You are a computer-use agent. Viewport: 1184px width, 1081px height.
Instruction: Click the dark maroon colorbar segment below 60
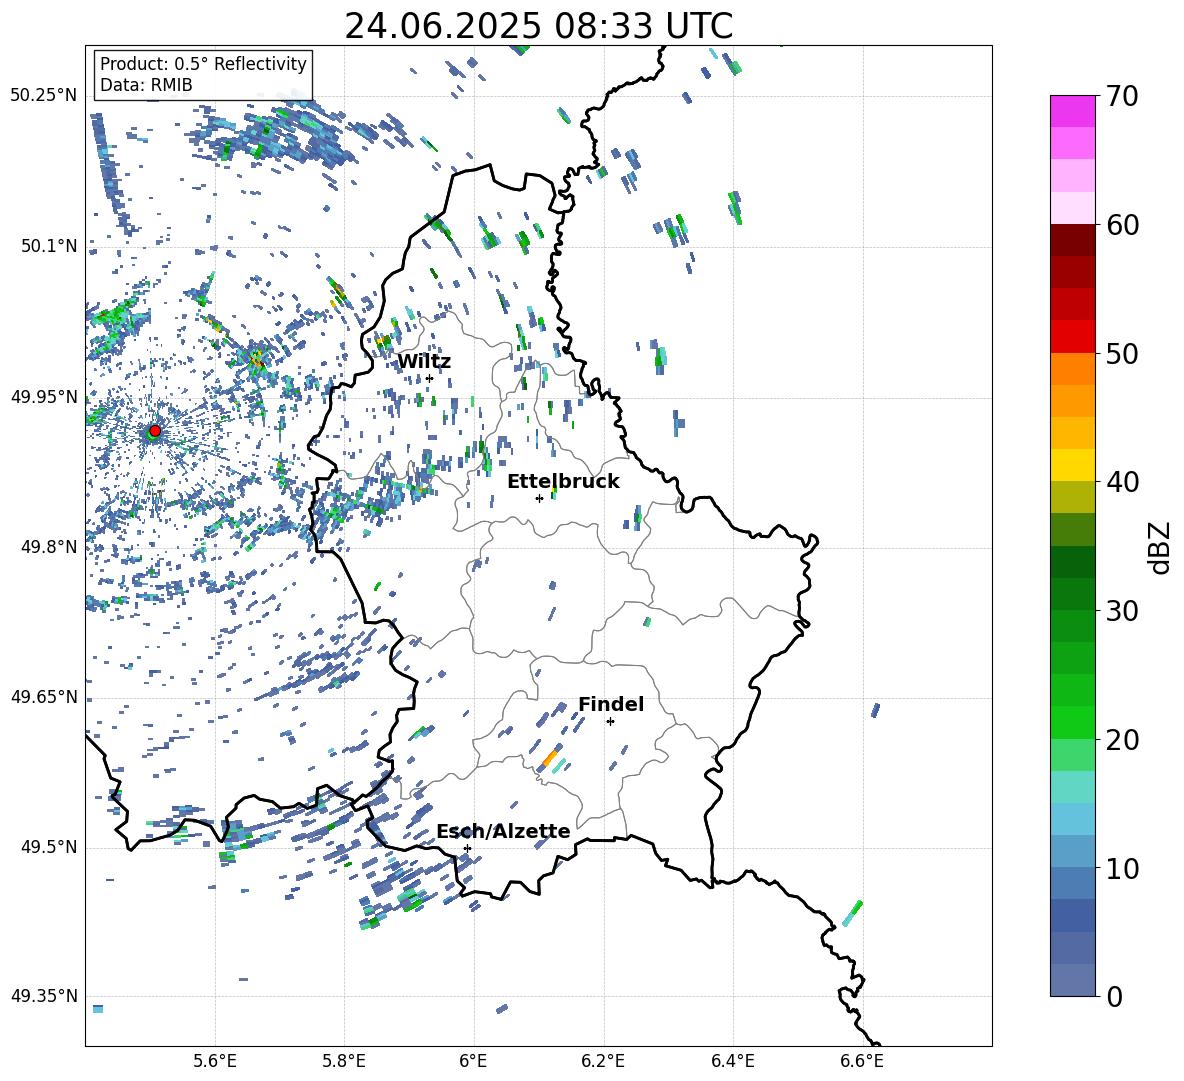pyautogui.click(x=1073, y=240)
